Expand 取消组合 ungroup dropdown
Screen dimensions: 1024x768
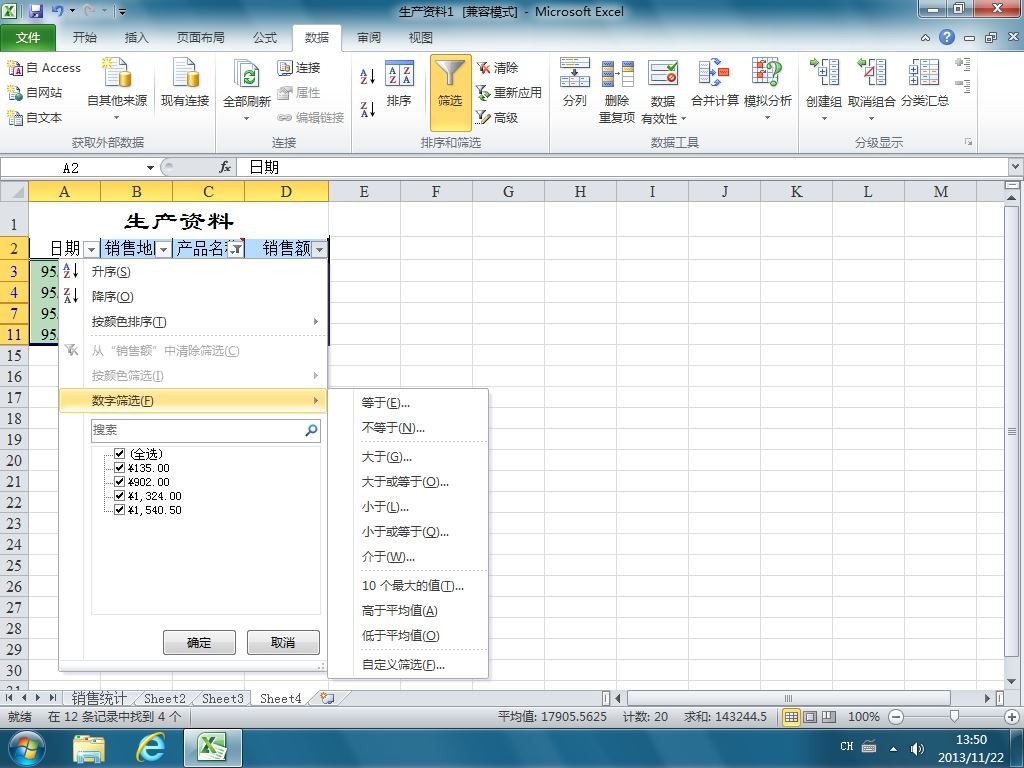871,119
